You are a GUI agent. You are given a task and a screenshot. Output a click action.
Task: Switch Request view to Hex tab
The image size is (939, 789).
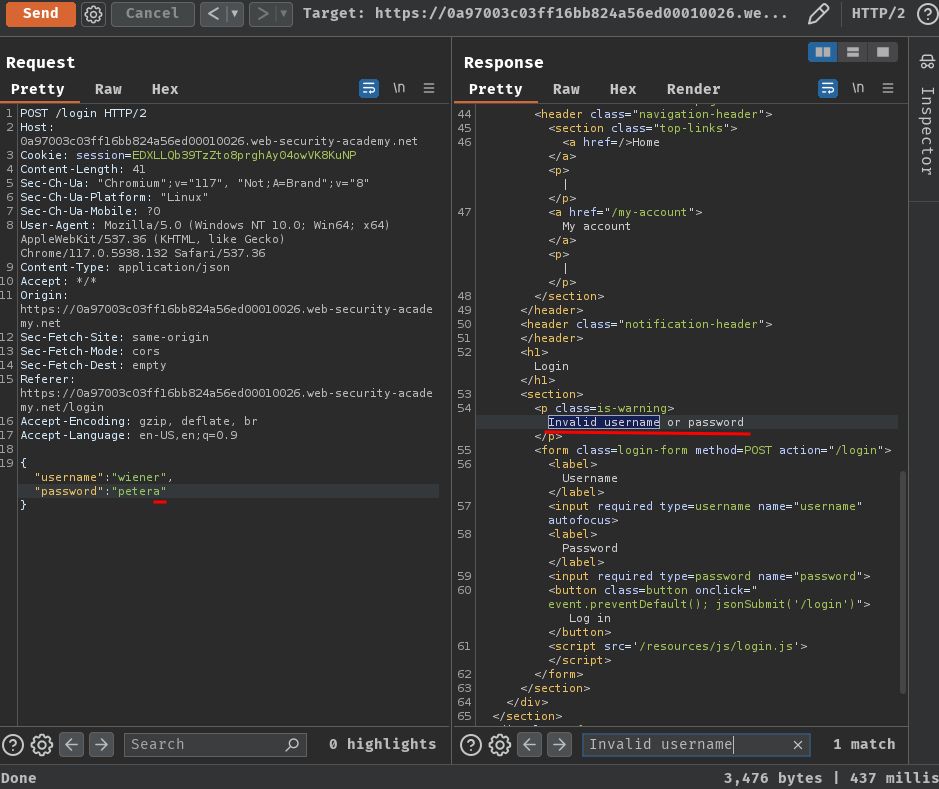pyautogui.click(x=165, y=89)
